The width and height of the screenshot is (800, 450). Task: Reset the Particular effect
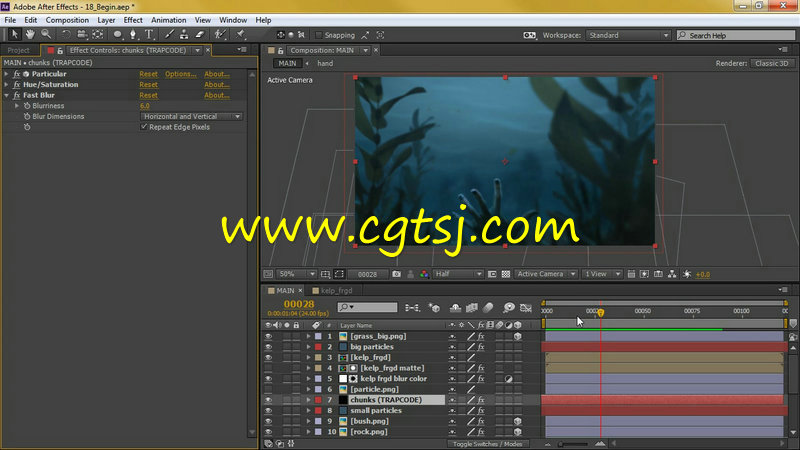click(148, 74)
